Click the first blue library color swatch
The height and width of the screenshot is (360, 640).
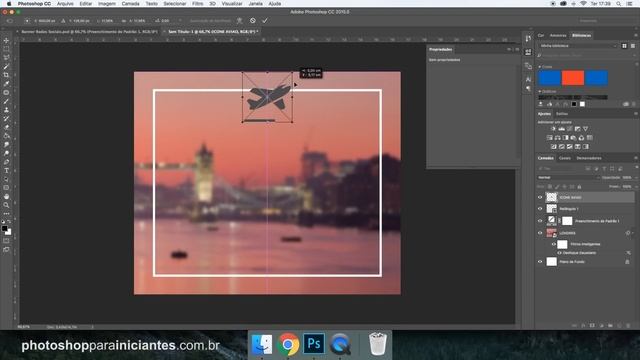[549, 78]
